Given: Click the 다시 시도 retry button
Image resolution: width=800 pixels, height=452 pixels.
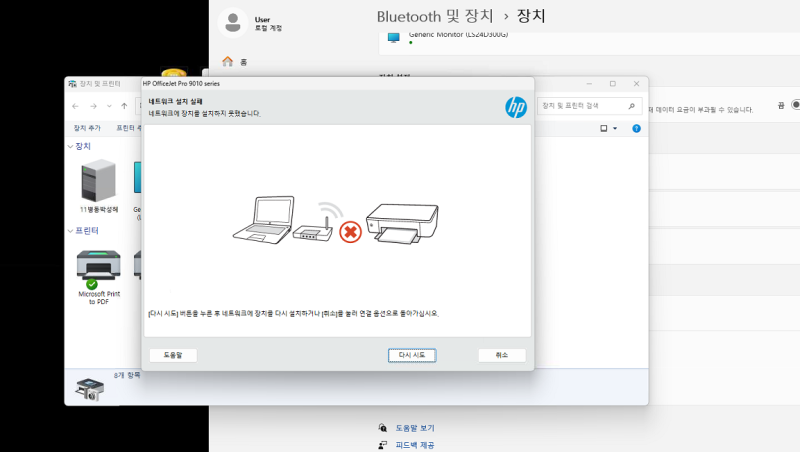Looking at the screenshot, I should click(x=412, y=355).
